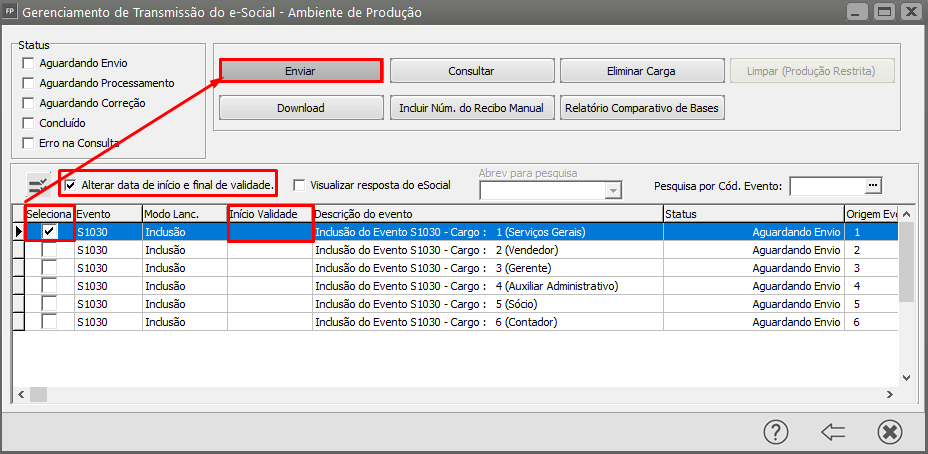The image size is (928, 454).
Task: Click the horizontal scrollbar thumb
Action: (38, 394)
